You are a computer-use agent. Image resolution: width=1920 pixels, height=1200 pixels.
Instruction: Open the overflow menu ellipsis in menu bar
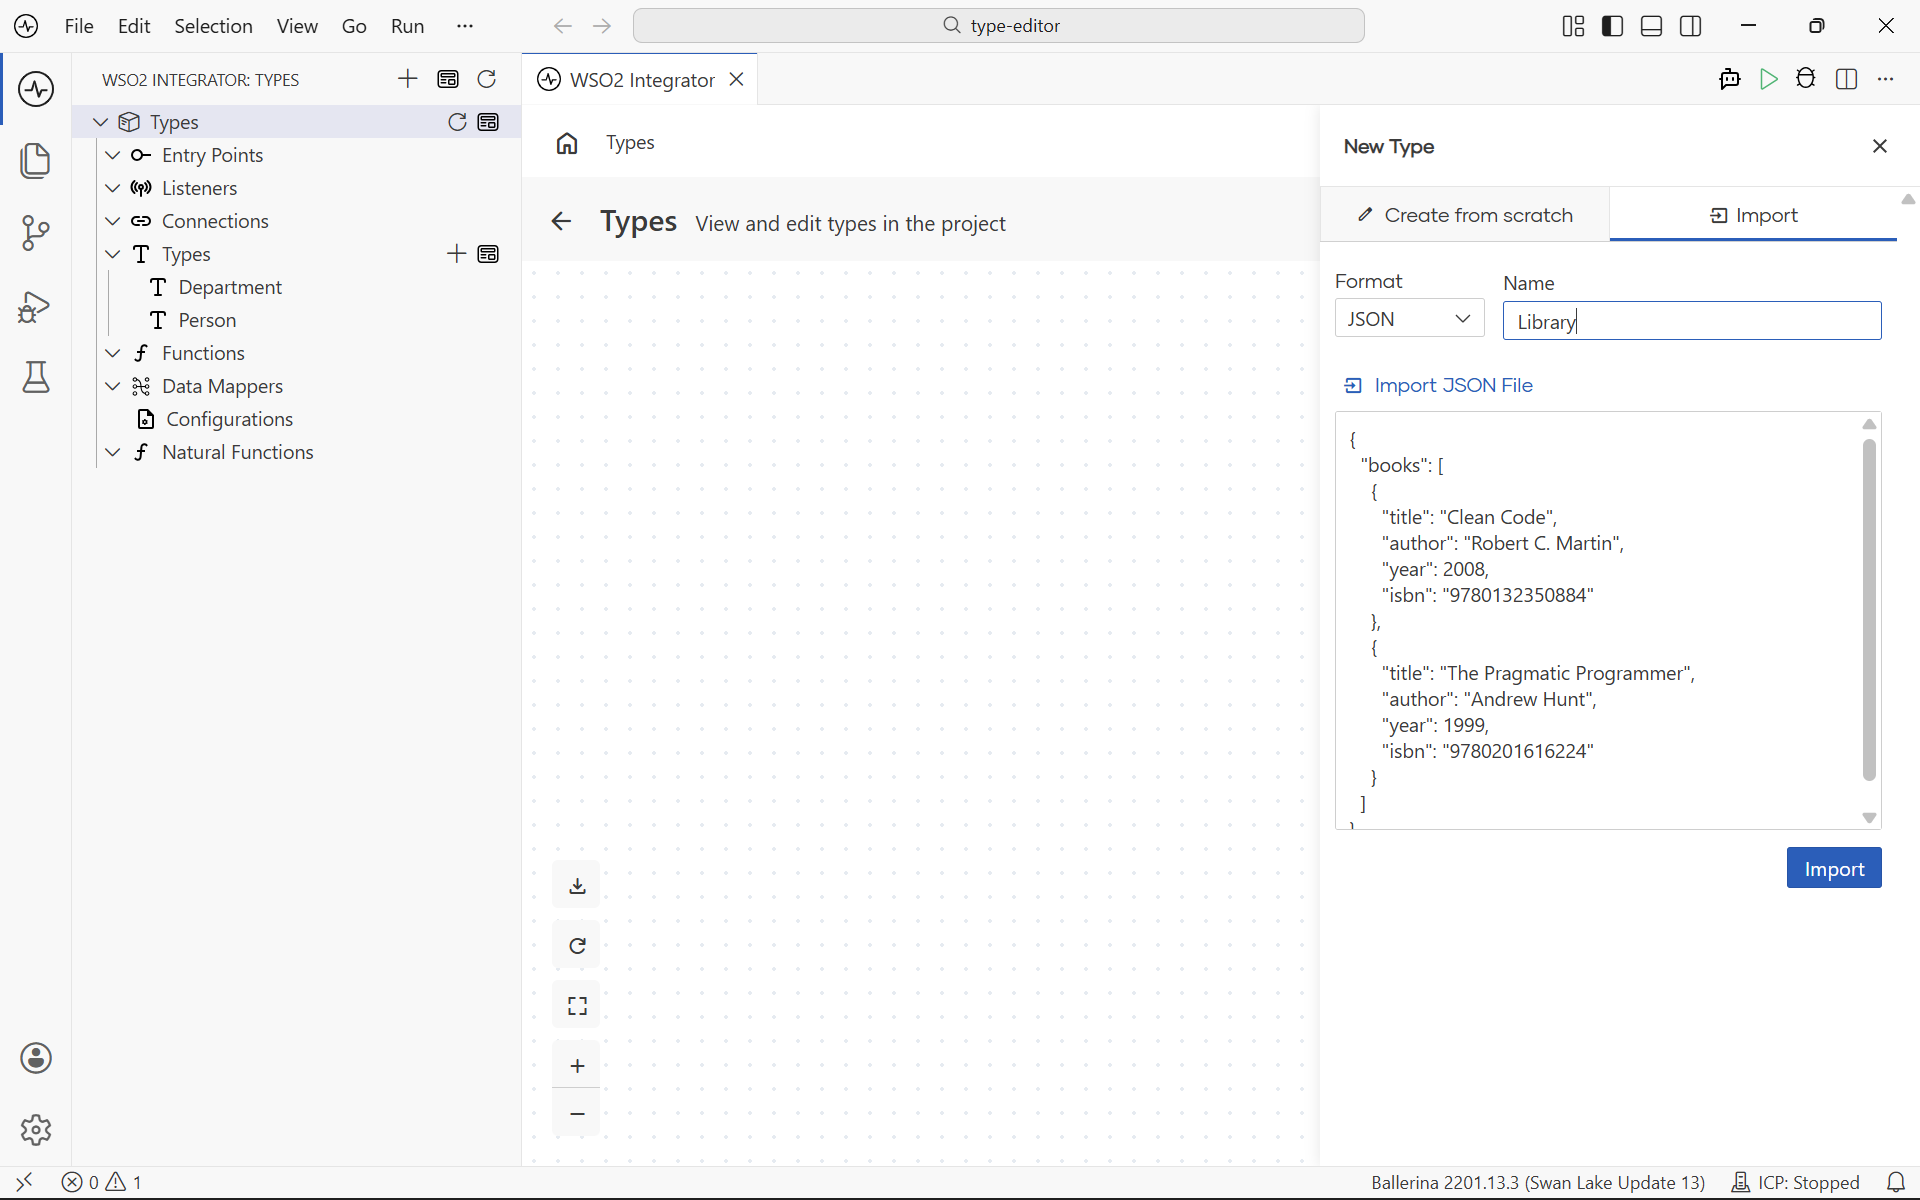[x=465, y=26]
